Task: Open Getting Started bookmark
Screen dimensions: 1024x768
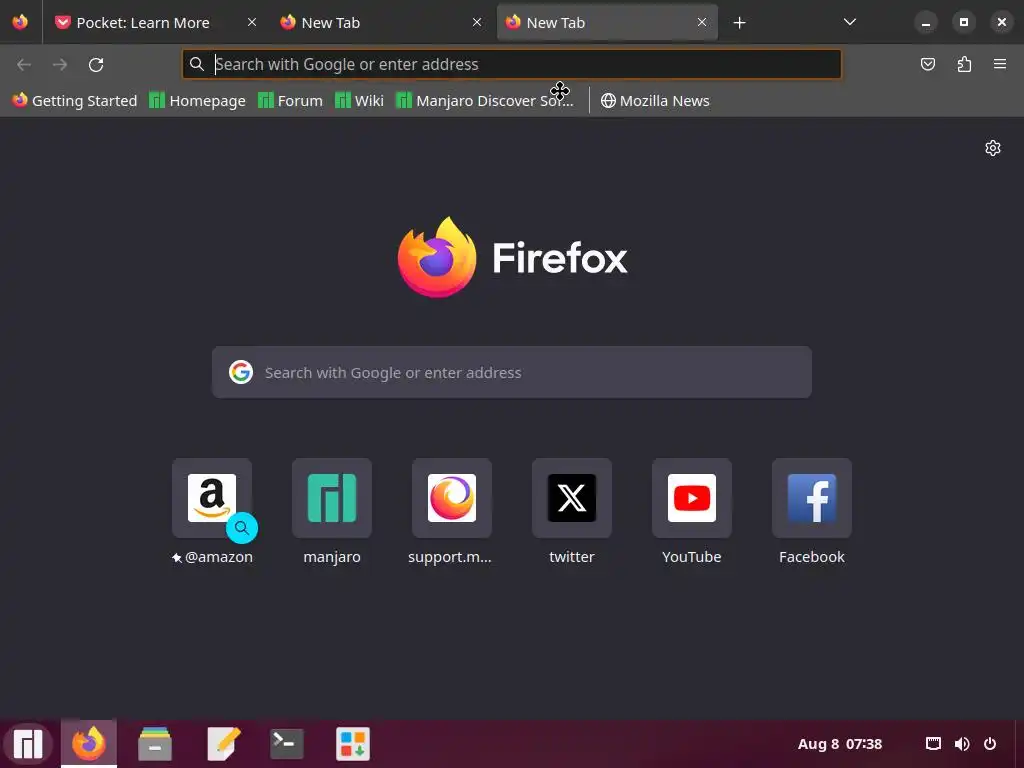Action: [x=75, y=101]
